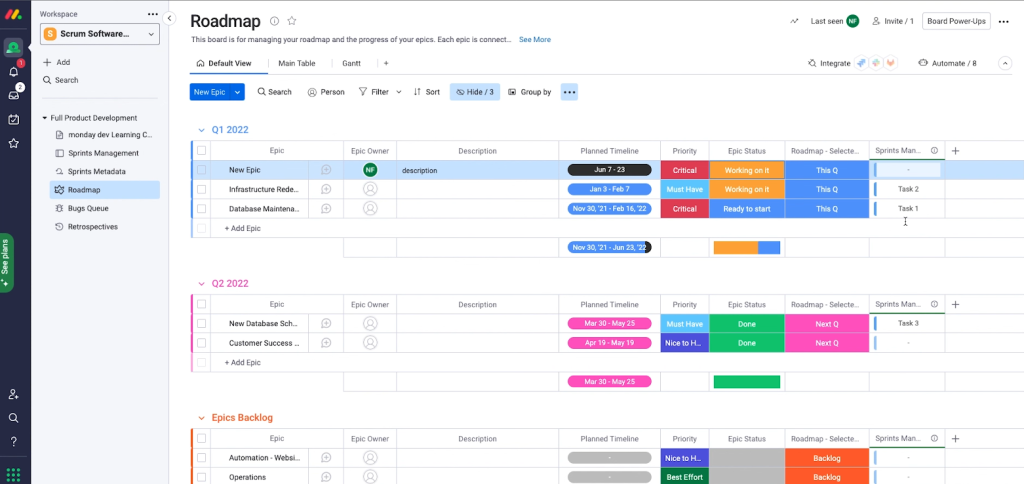1024x484 pixels.
Task: Click the invite members icon in left rail
Action: coord(13,394)
